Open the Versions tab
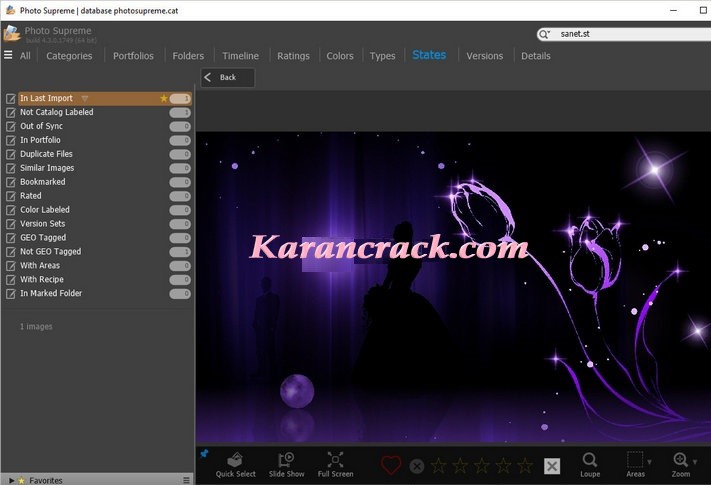 pos(484,56)
